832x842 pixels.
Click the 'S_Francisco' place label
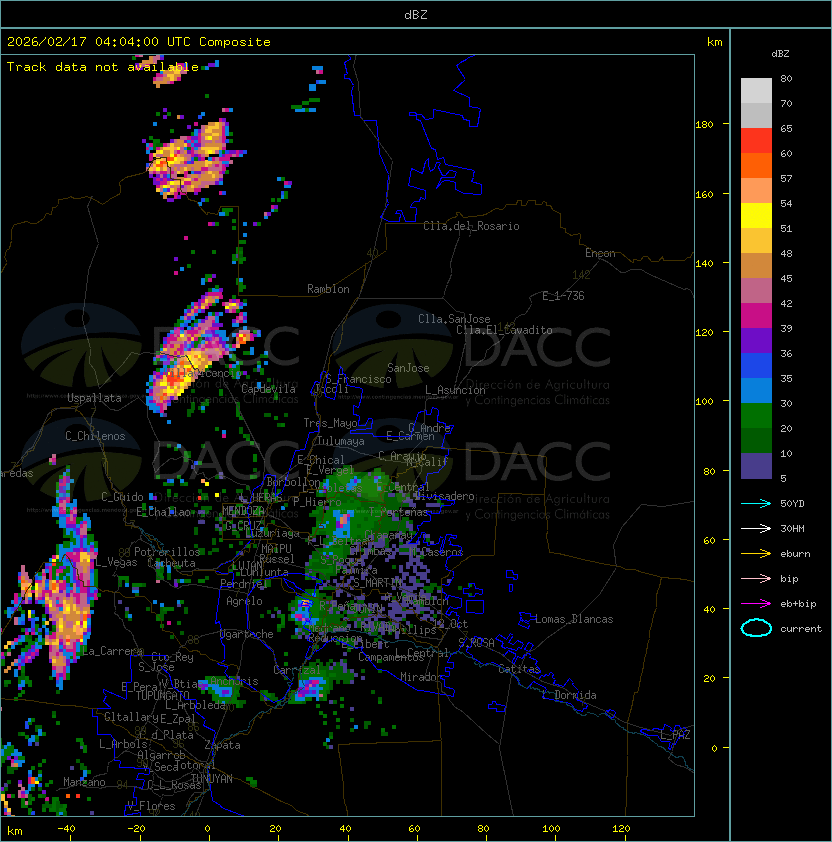pyautogui.click(x=358, y=379)
